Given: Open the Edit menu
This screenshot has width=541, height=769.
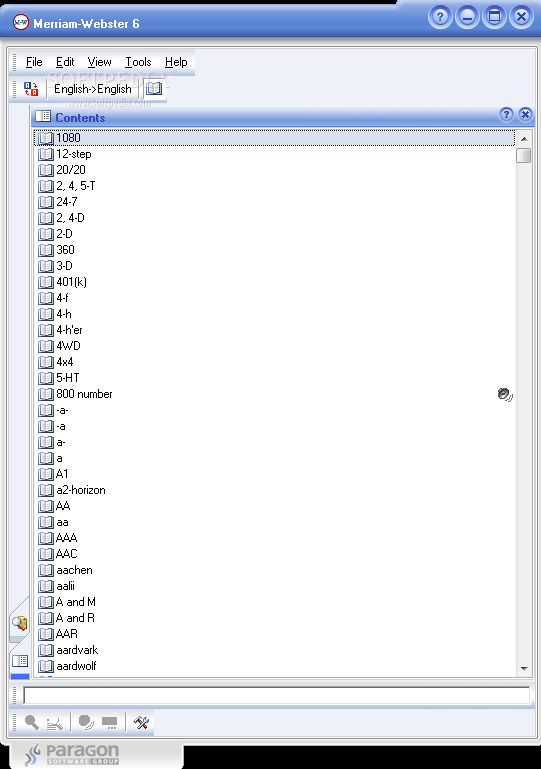Looking at the screenshot, I should [x=65, y=62].
